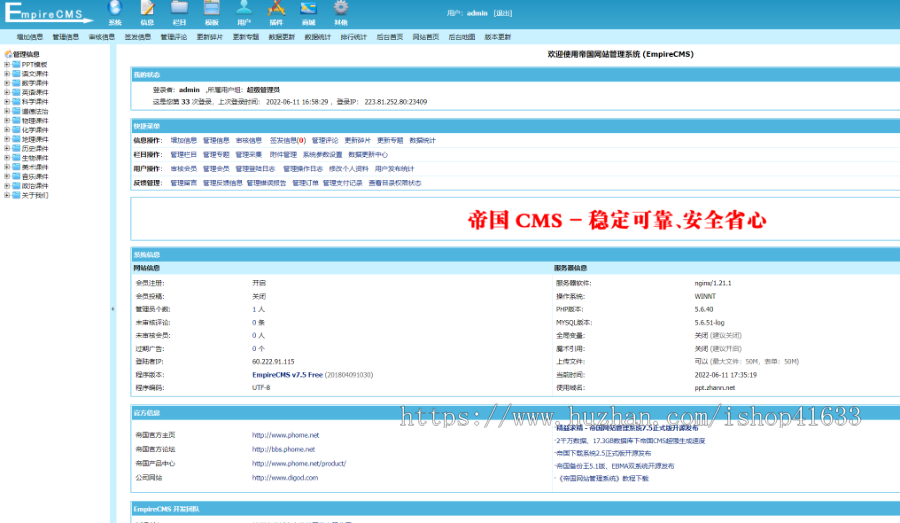Open 管理操作日志 in the quick menu

tap(303, 169)
